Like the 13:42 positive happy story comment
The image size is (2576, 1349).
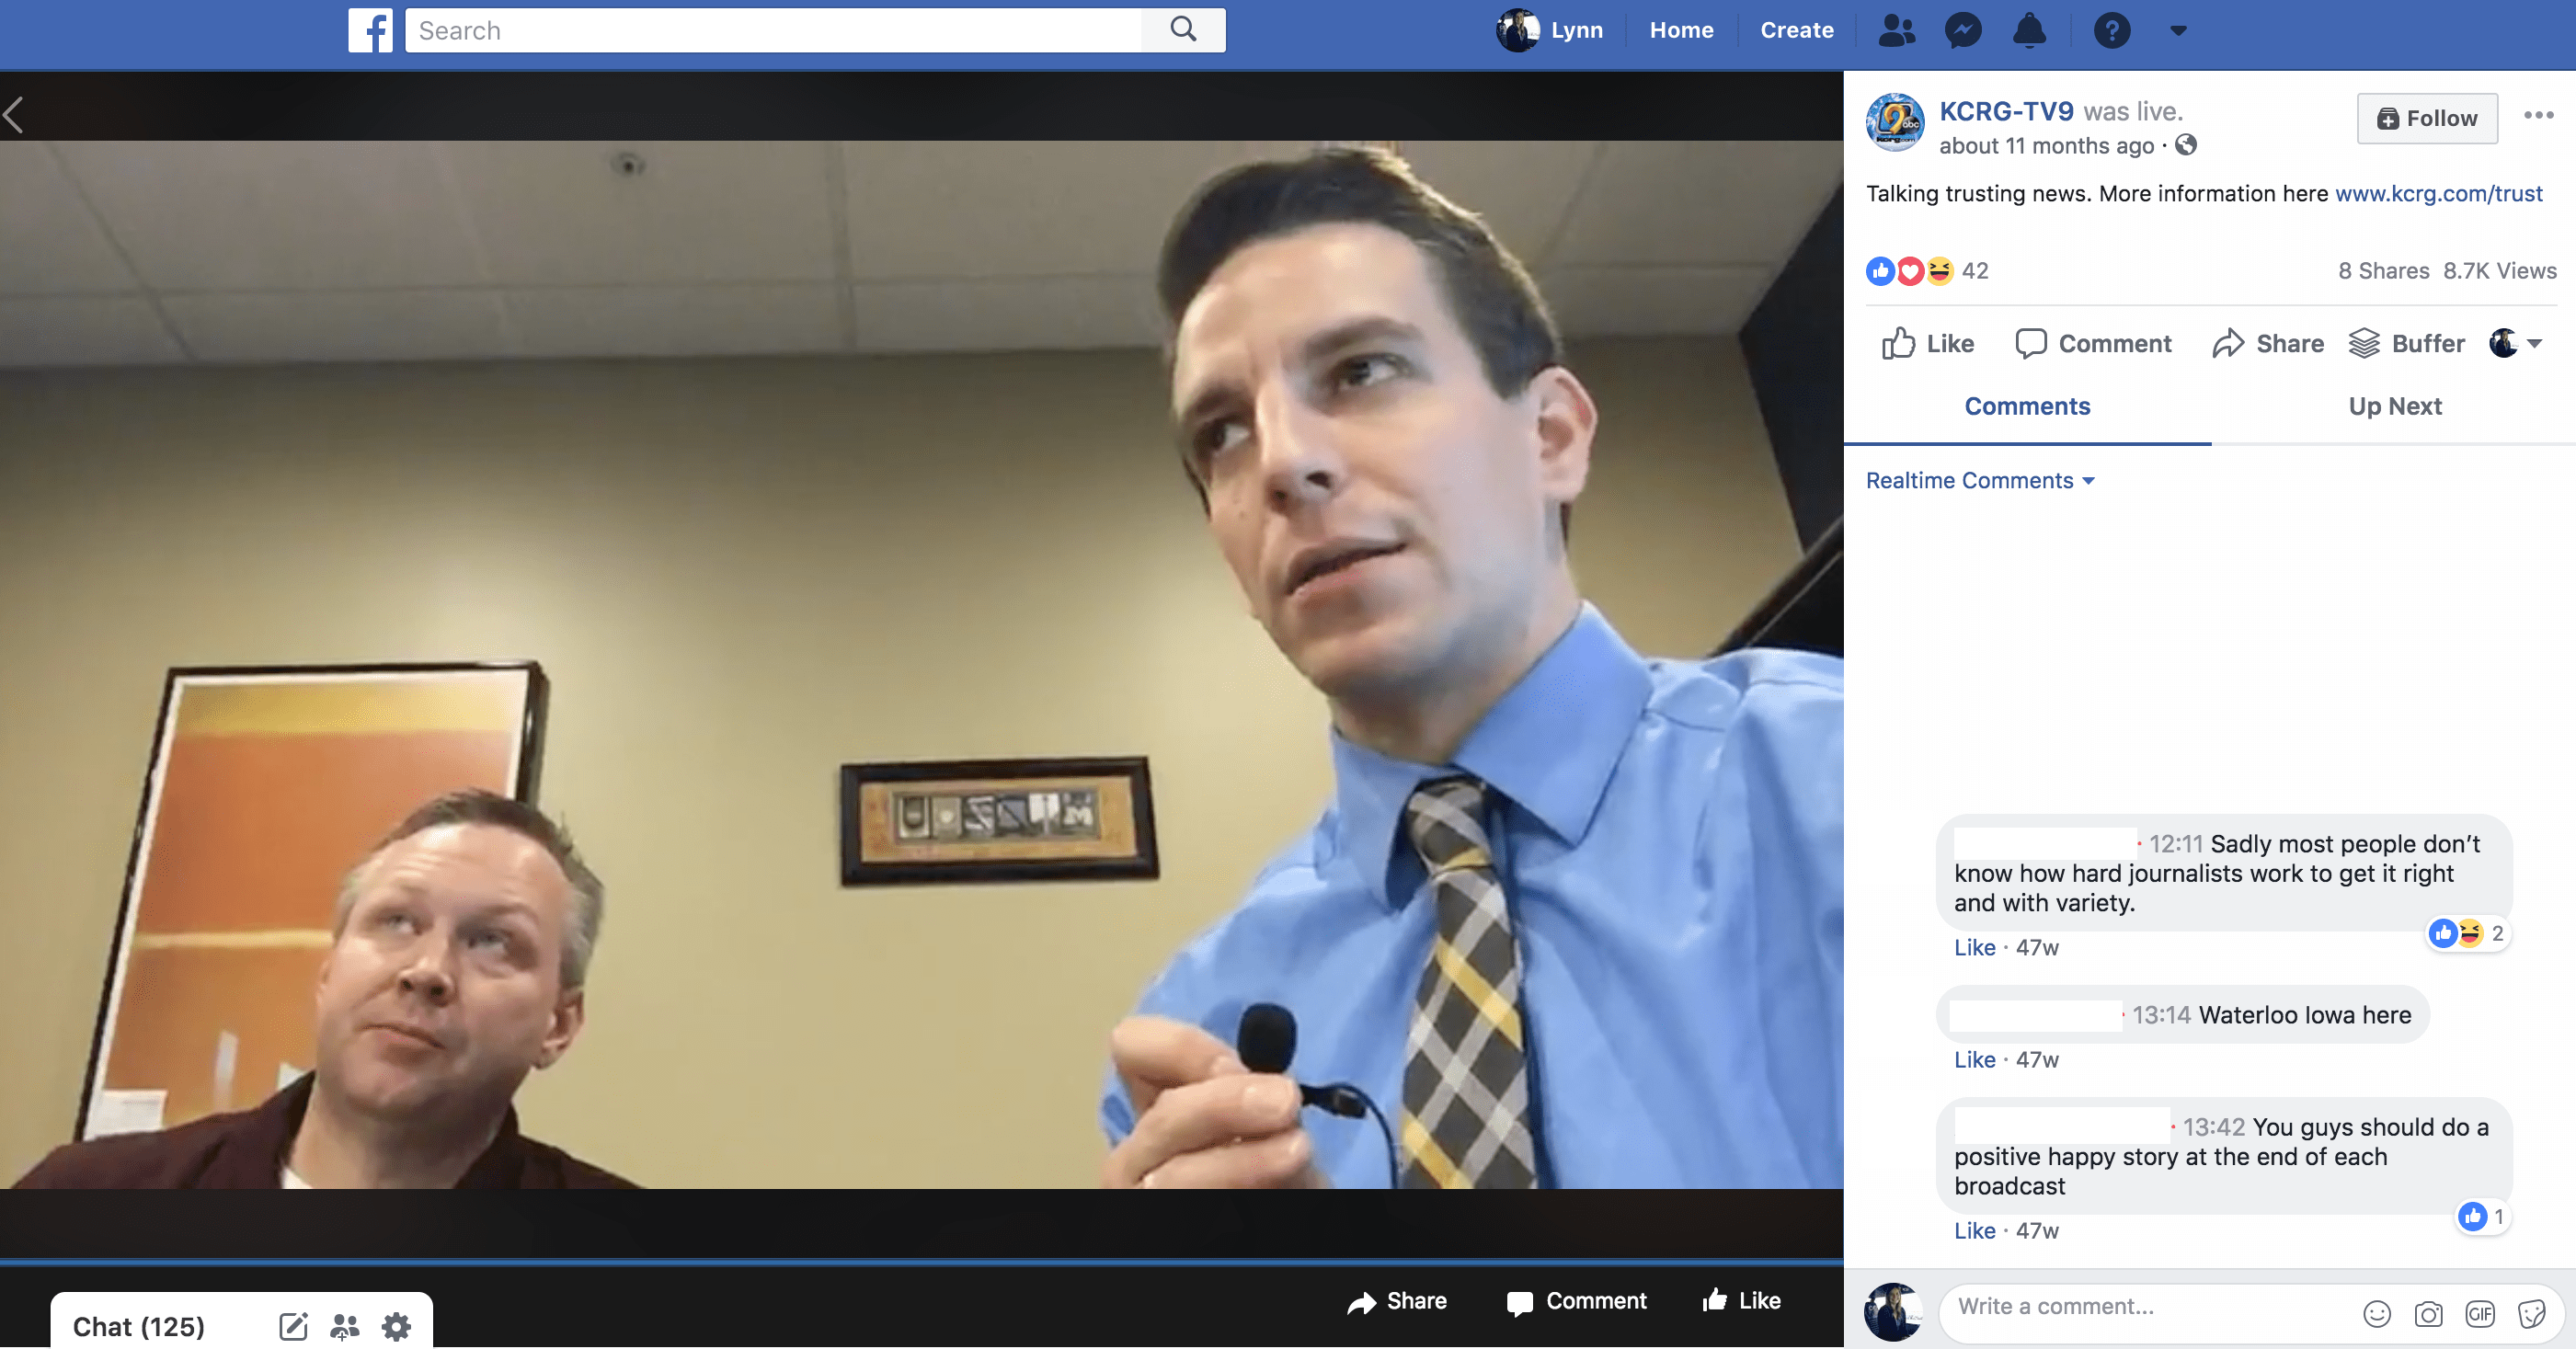pyautogui.click(x=1974, y=1230)
